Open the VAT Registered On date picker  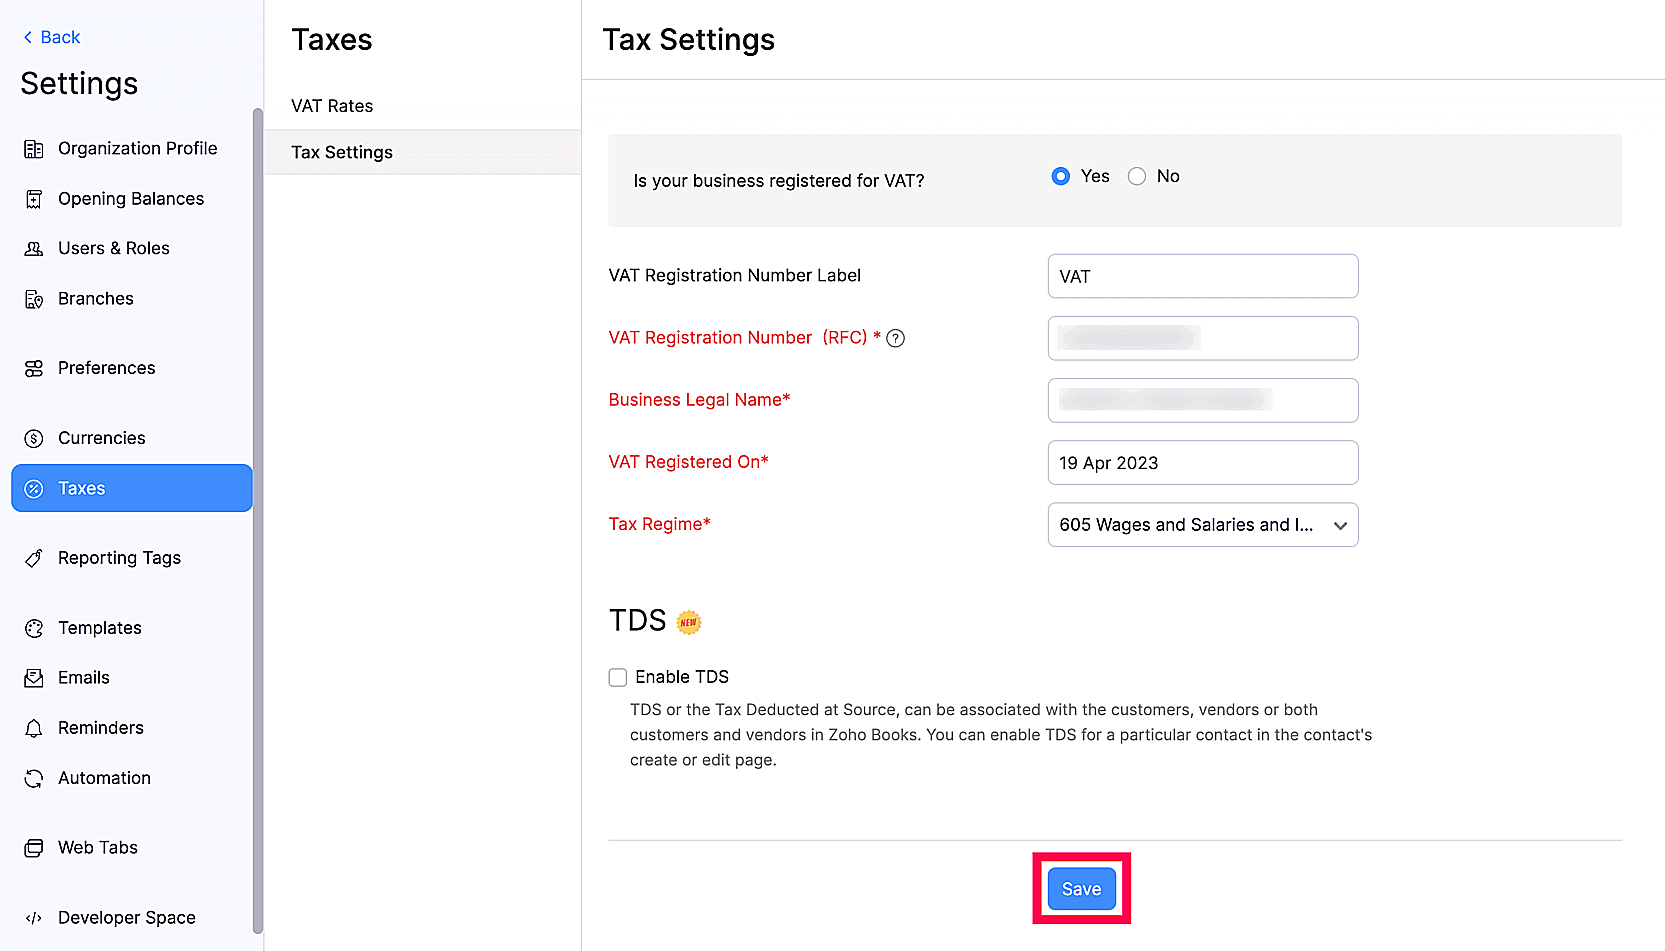tap(1202, 462)
